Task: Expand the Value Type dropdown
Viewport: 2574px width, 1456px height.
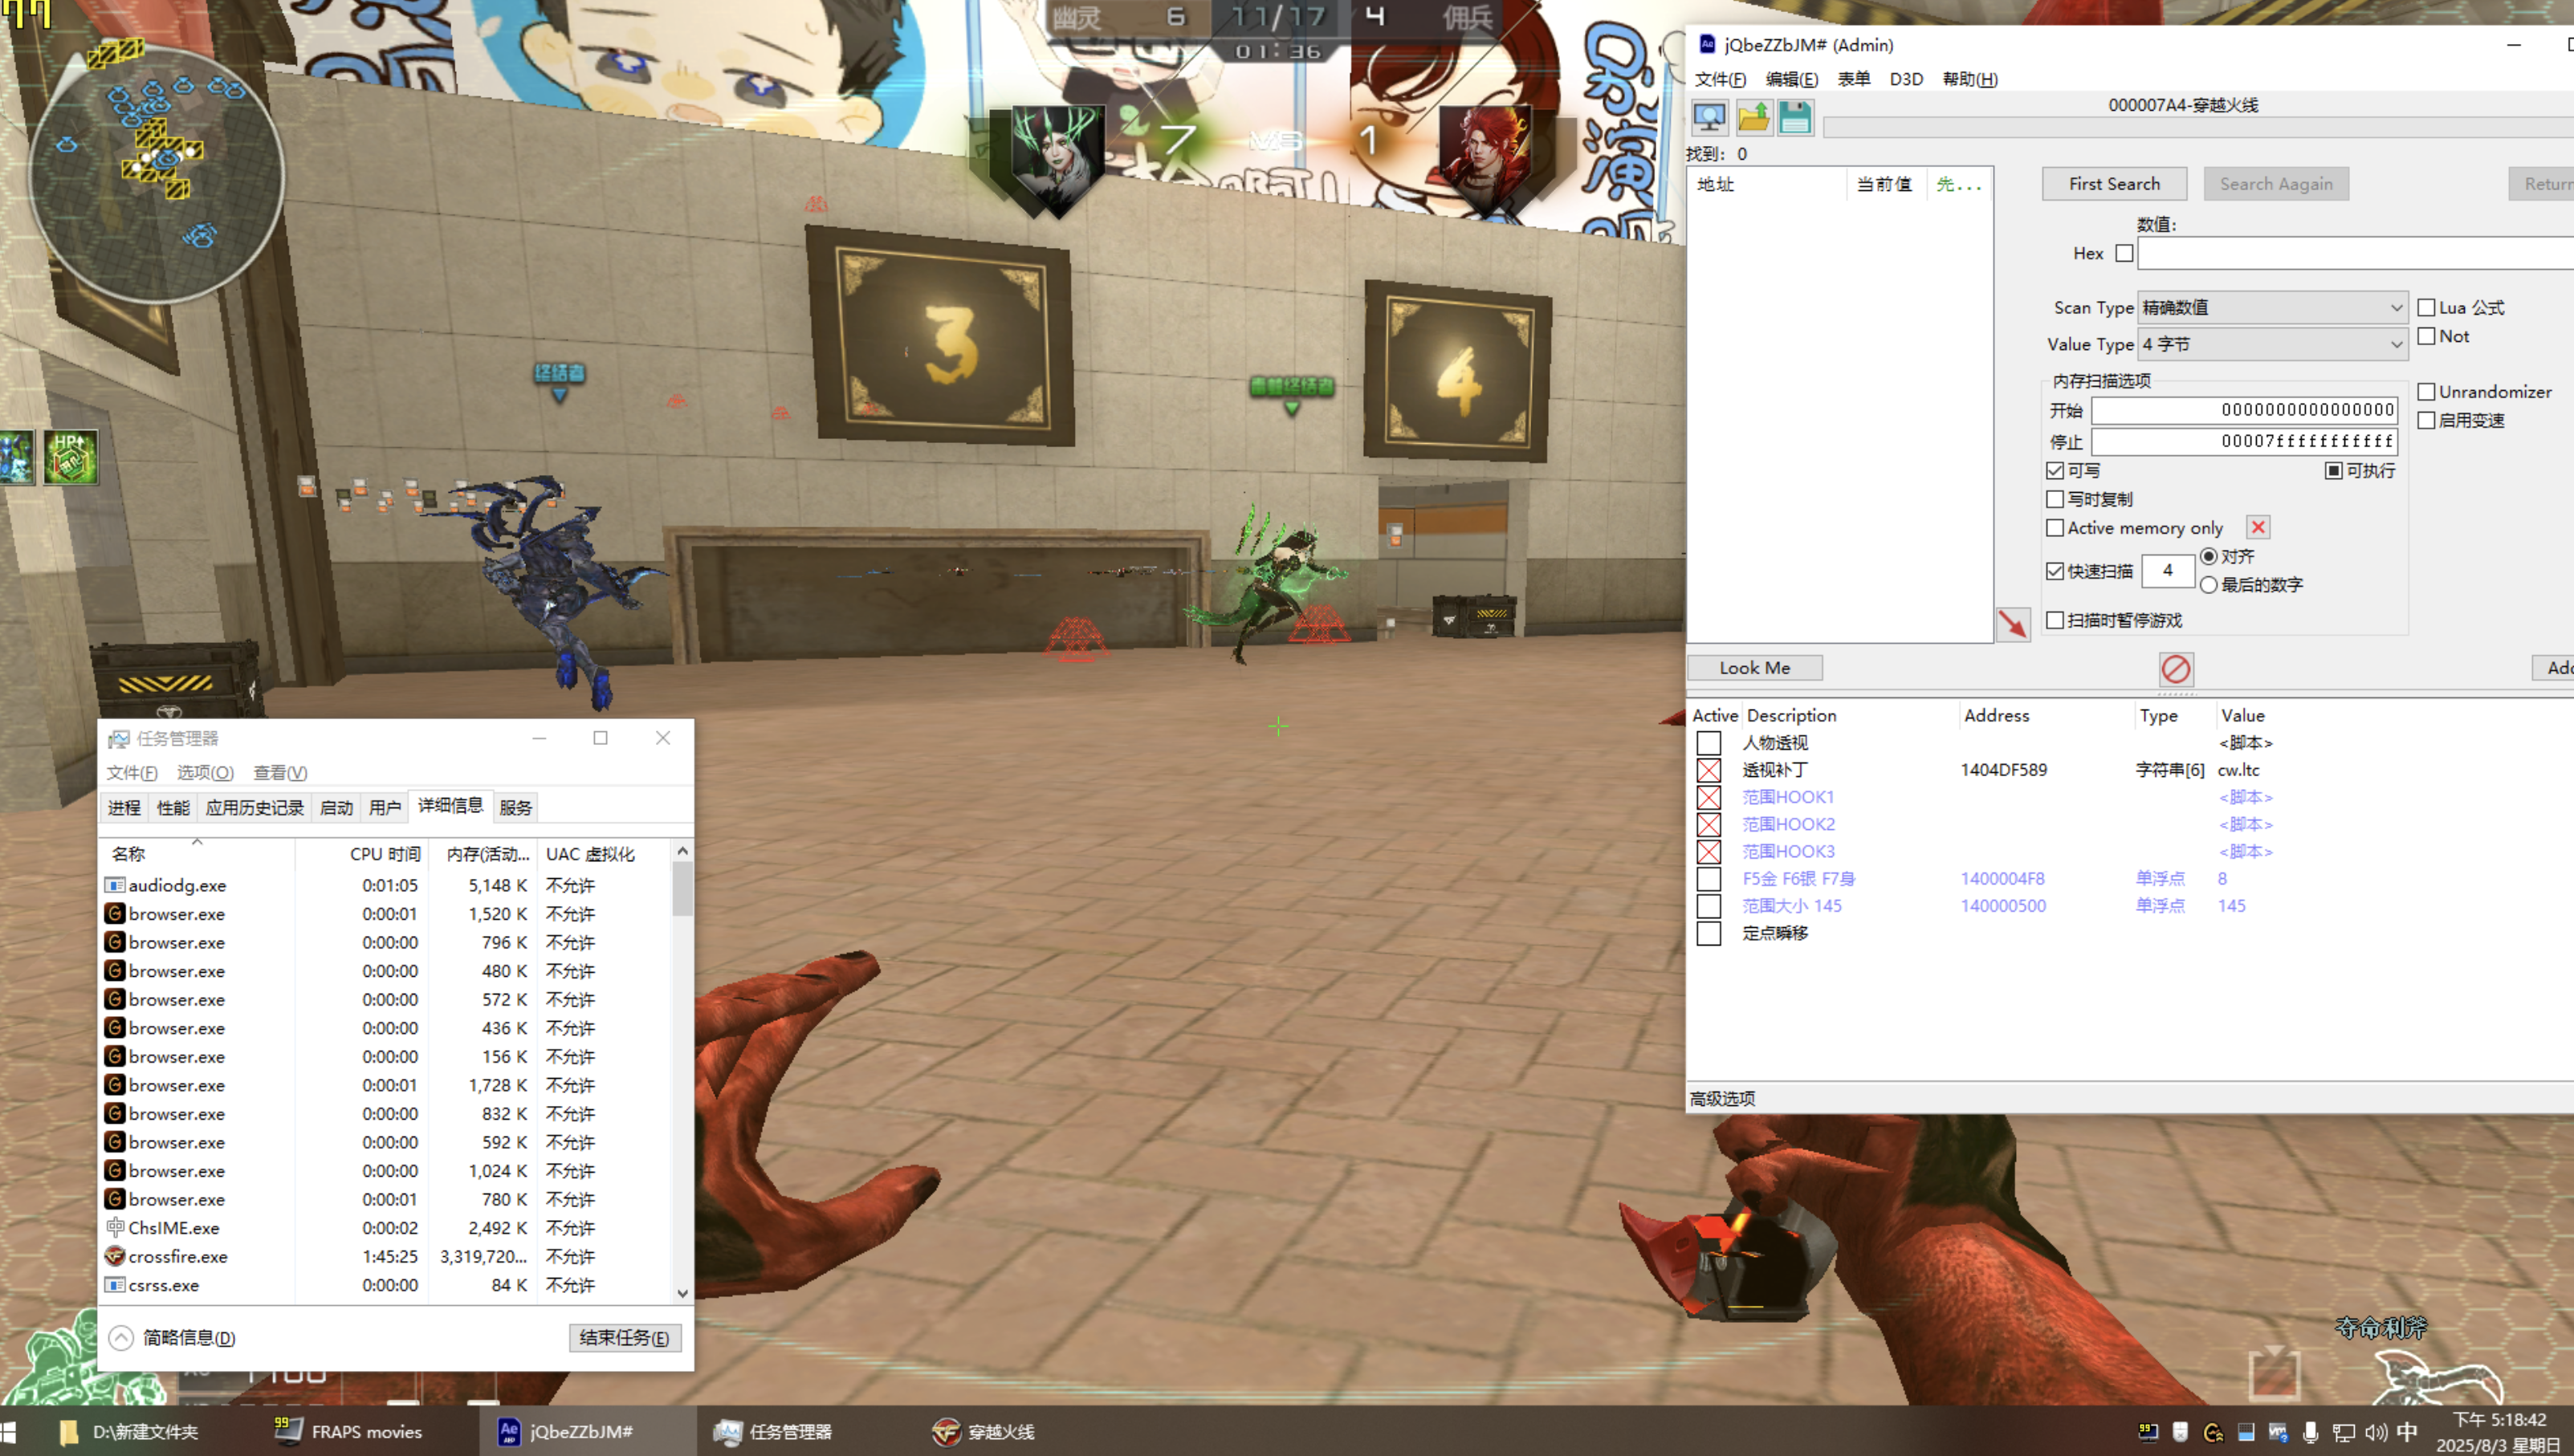Action: tap(2271, 344)
